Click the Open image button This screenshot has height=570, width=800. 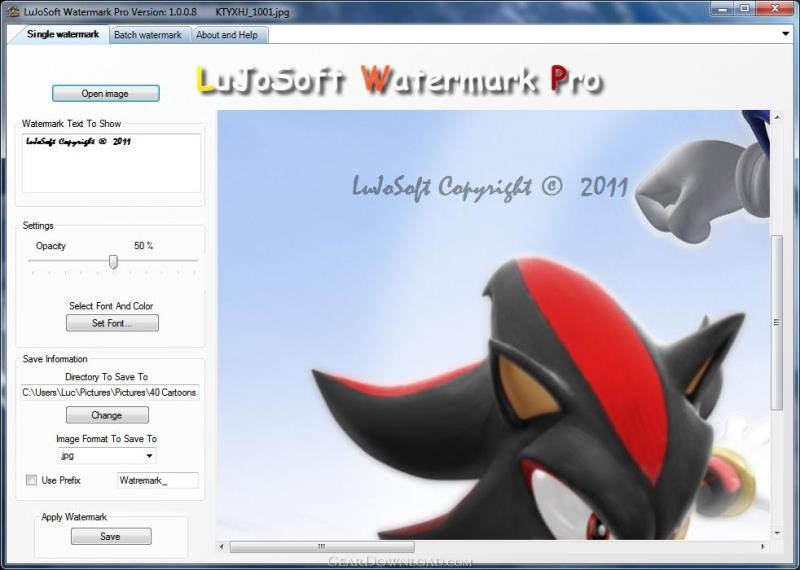coord(106,93)
